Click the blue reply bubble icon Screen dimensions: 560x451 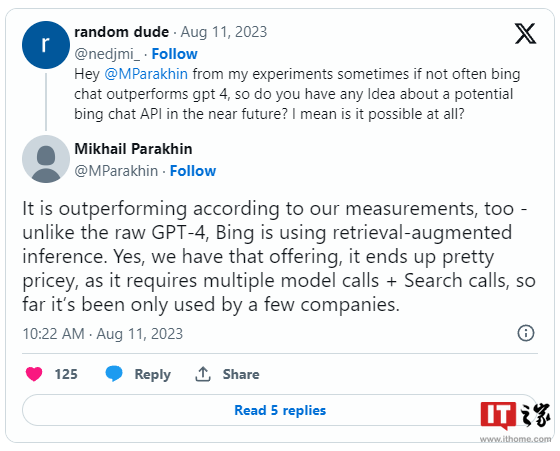(114, 374)
